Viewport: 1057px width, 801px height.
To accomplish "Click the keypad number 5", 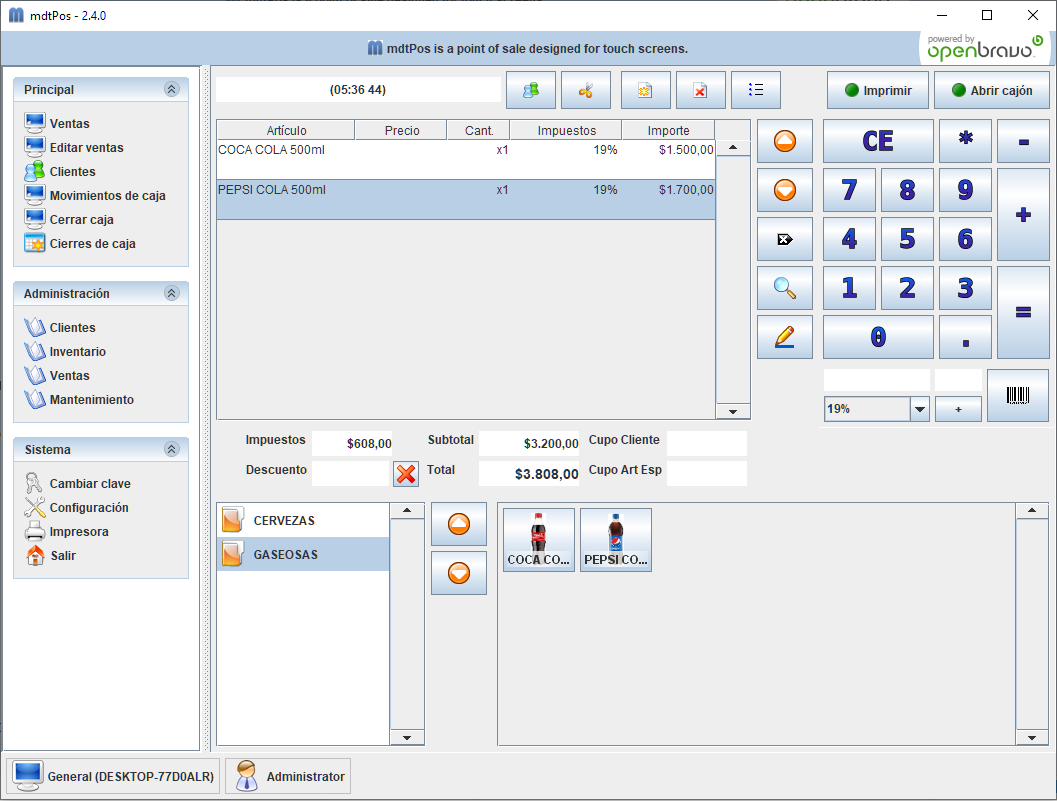I will [907, 239].
